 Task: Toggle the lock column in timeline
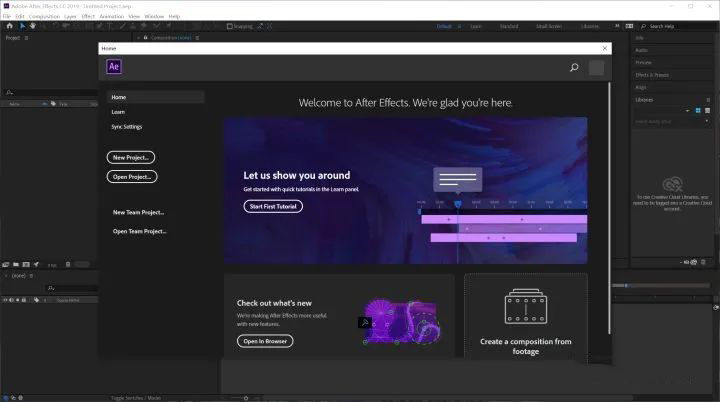pos(24,300)
